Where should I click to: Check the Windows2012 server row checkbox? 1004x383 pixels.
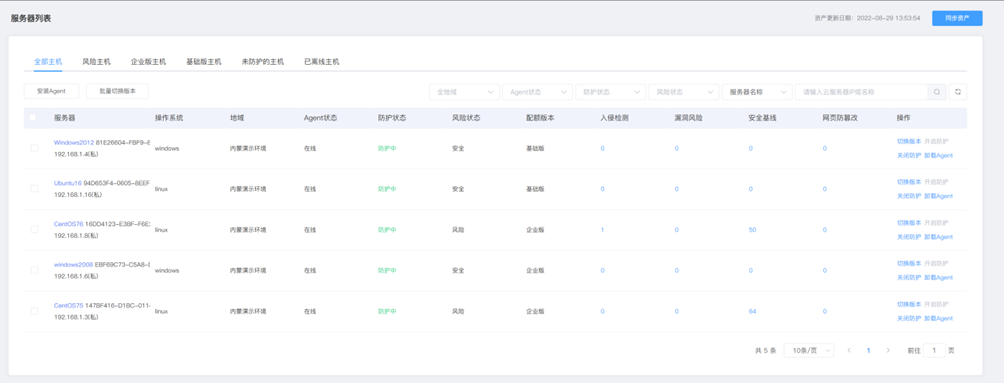click(x=35, y=148)
